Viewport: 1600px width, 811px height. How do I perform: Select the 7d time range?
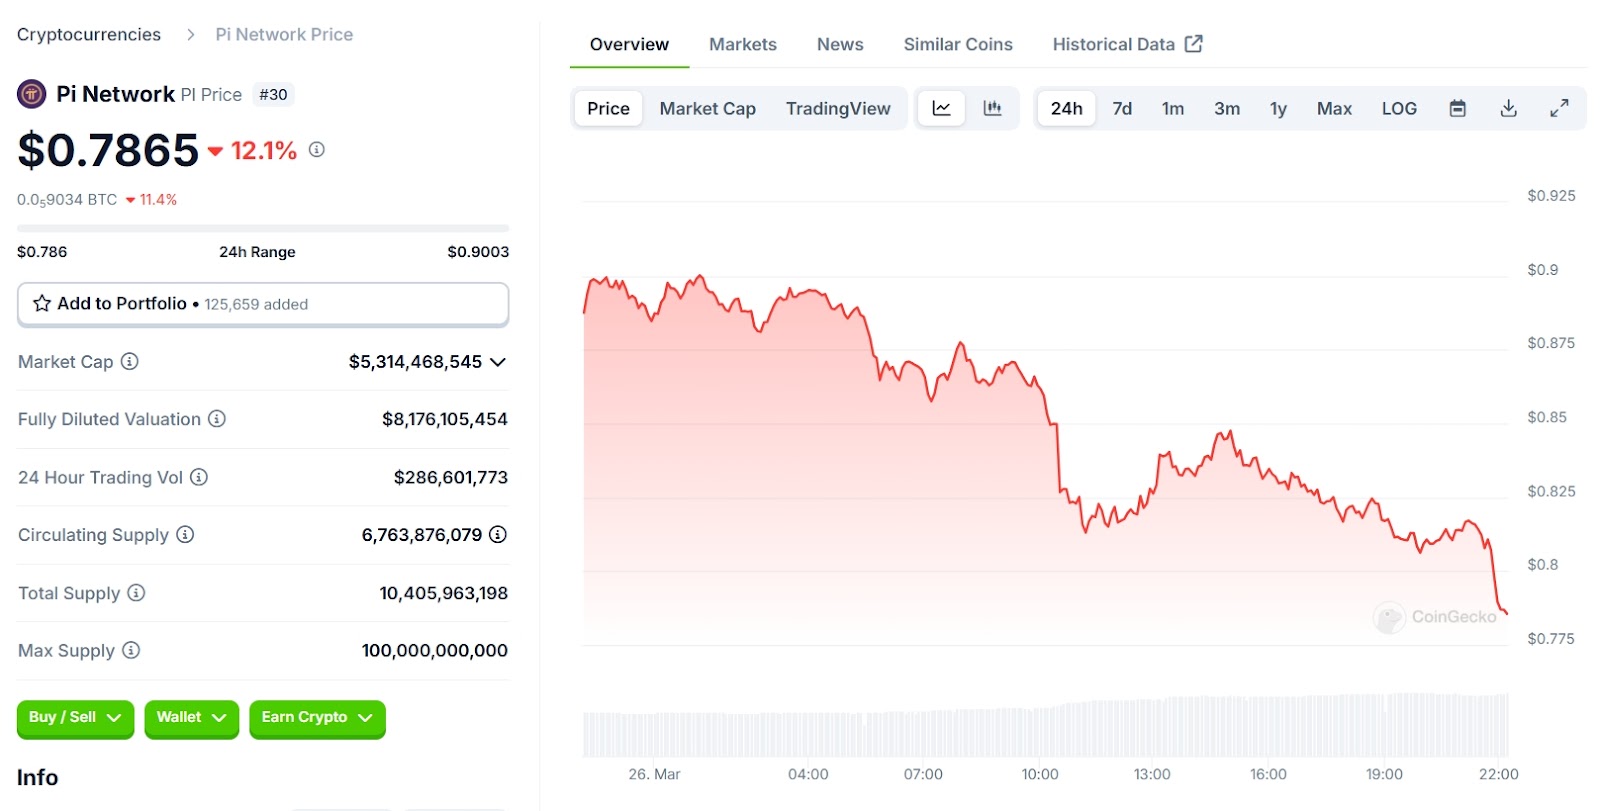pos(1122,108)
